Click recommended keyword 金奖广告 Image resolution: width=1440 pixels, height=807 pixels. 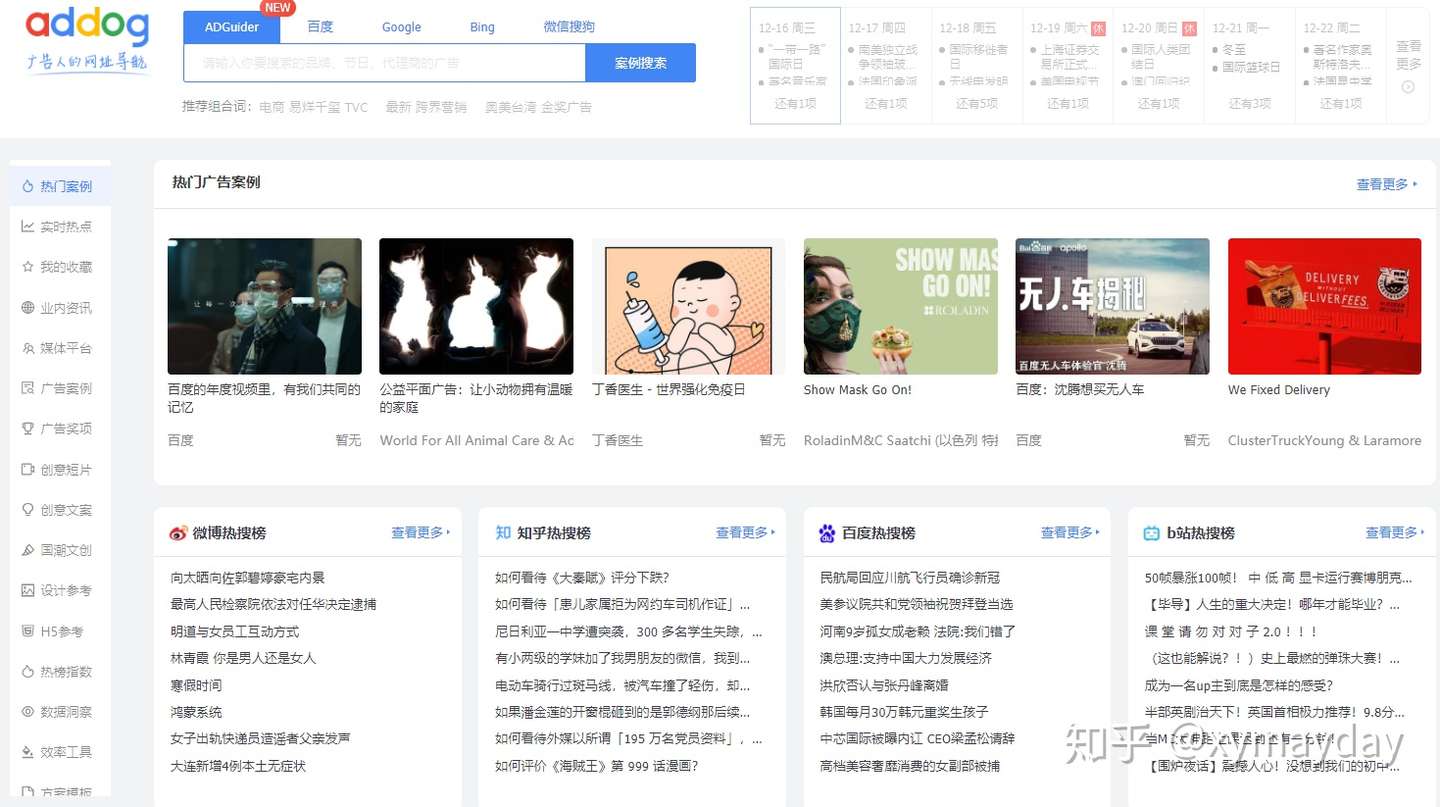[x=566, y=107]
